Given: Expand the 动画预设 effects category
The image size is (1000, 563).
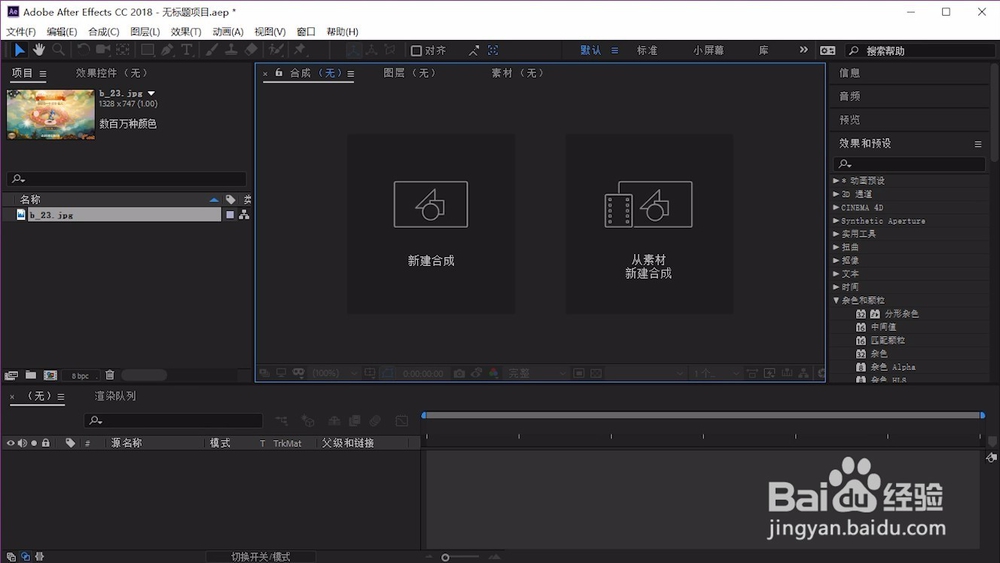Looking at the screenshot, I should (x=836, y=180).
